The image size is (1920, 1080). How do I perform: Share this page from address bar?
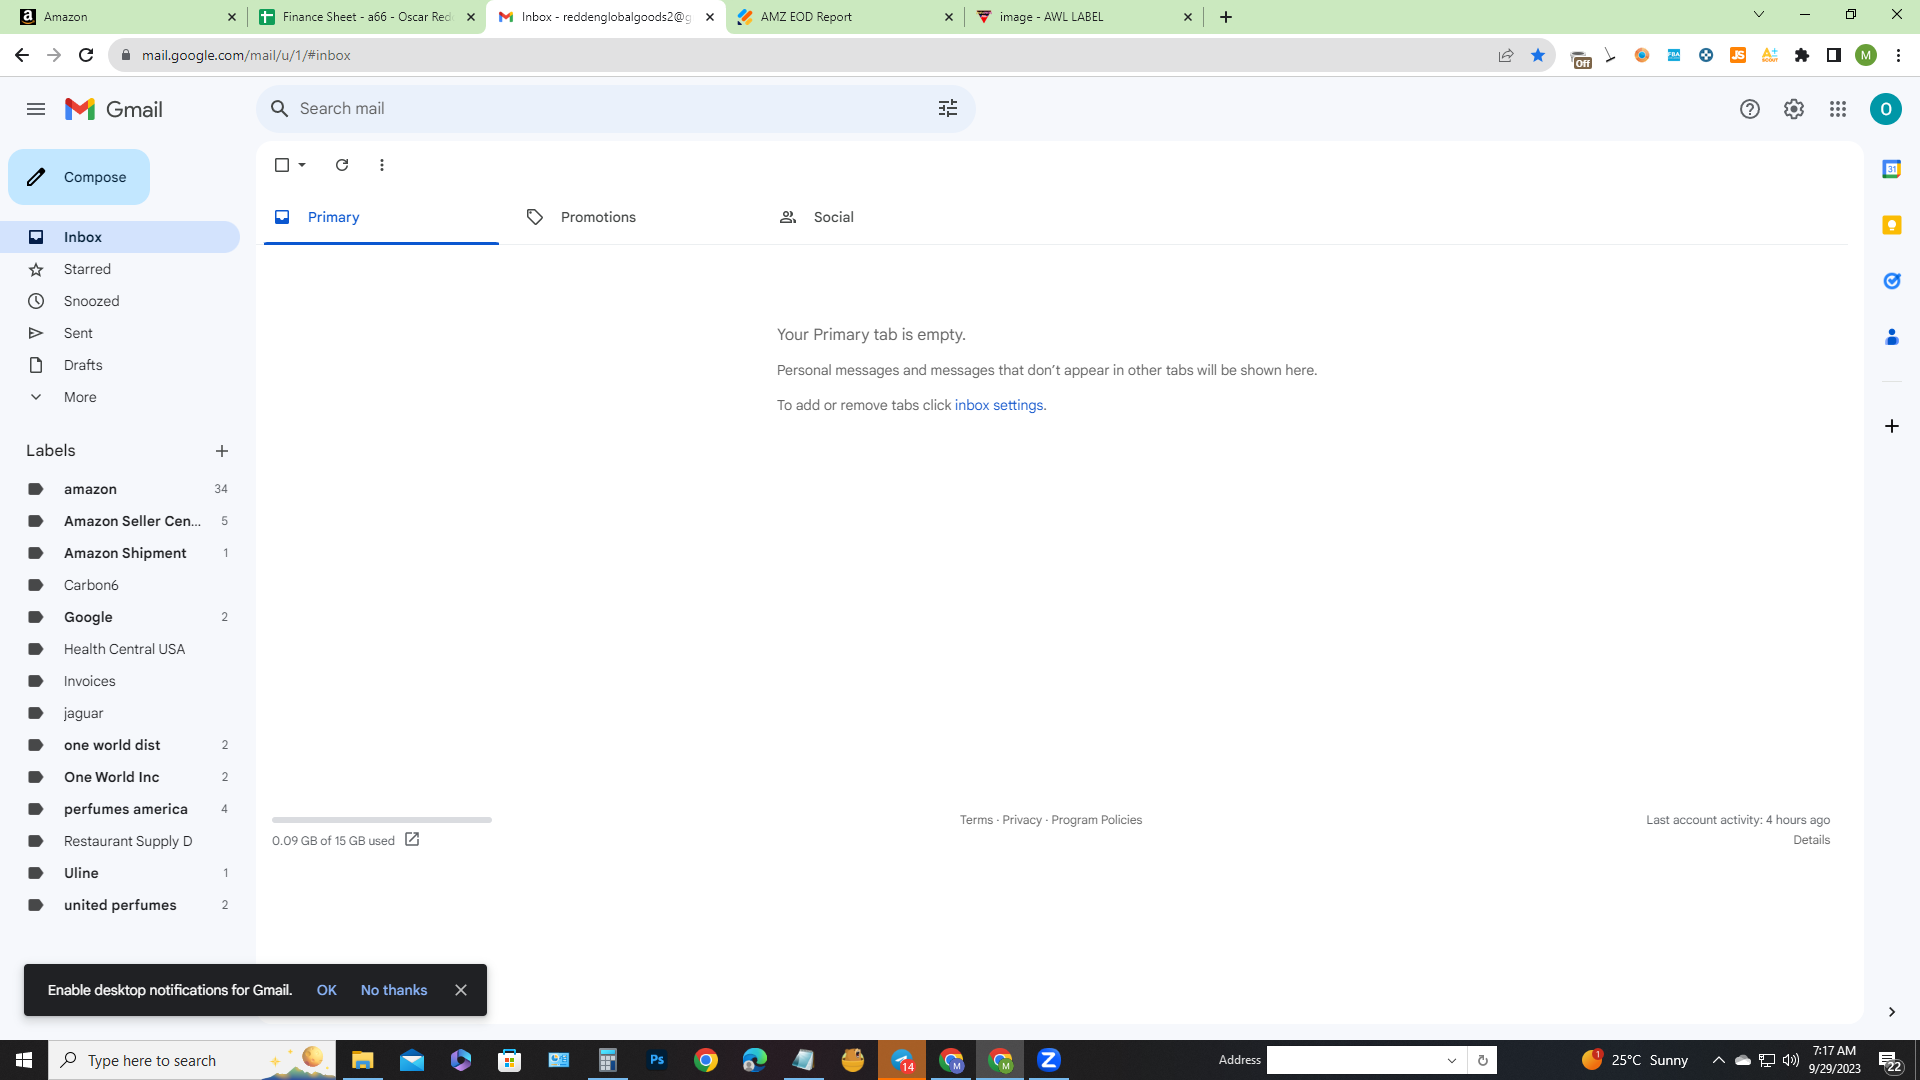click(1506, 55)
